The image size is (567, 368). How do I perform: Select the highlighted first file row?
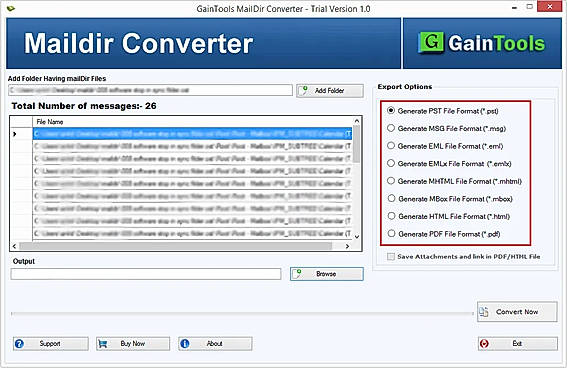tap(192, 134)
